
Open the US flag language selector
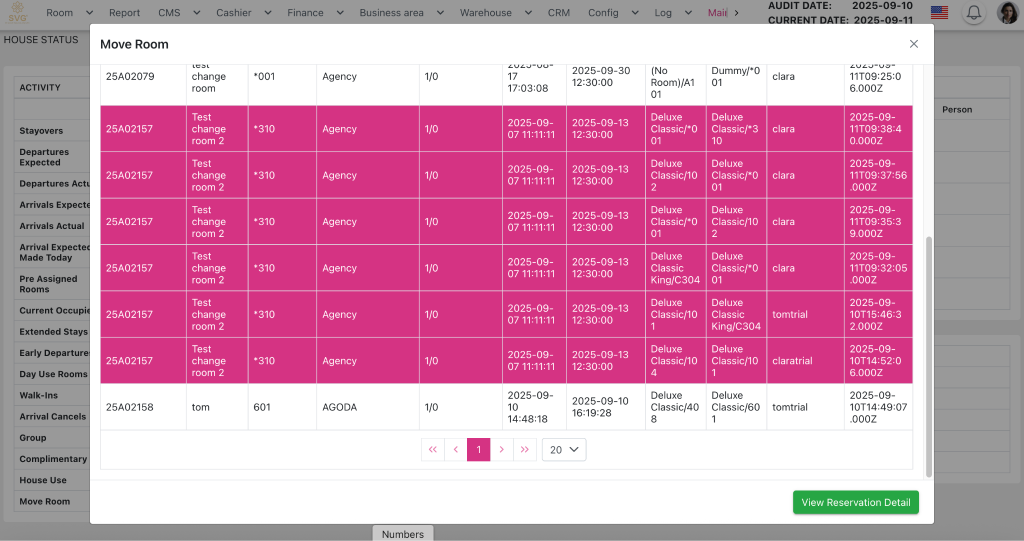939,13
